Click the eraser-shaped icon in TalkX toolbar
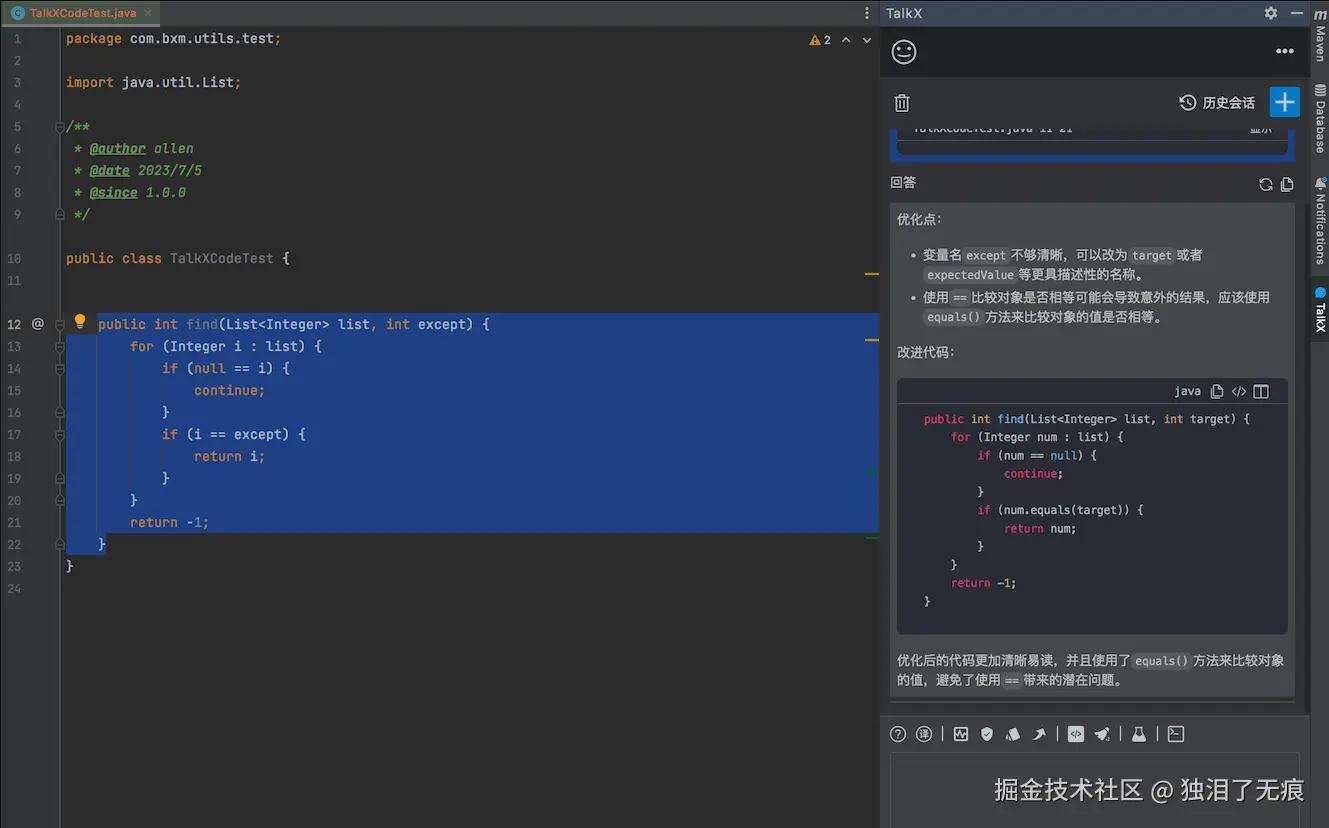1329x828 pixels. pos(1013,734)
